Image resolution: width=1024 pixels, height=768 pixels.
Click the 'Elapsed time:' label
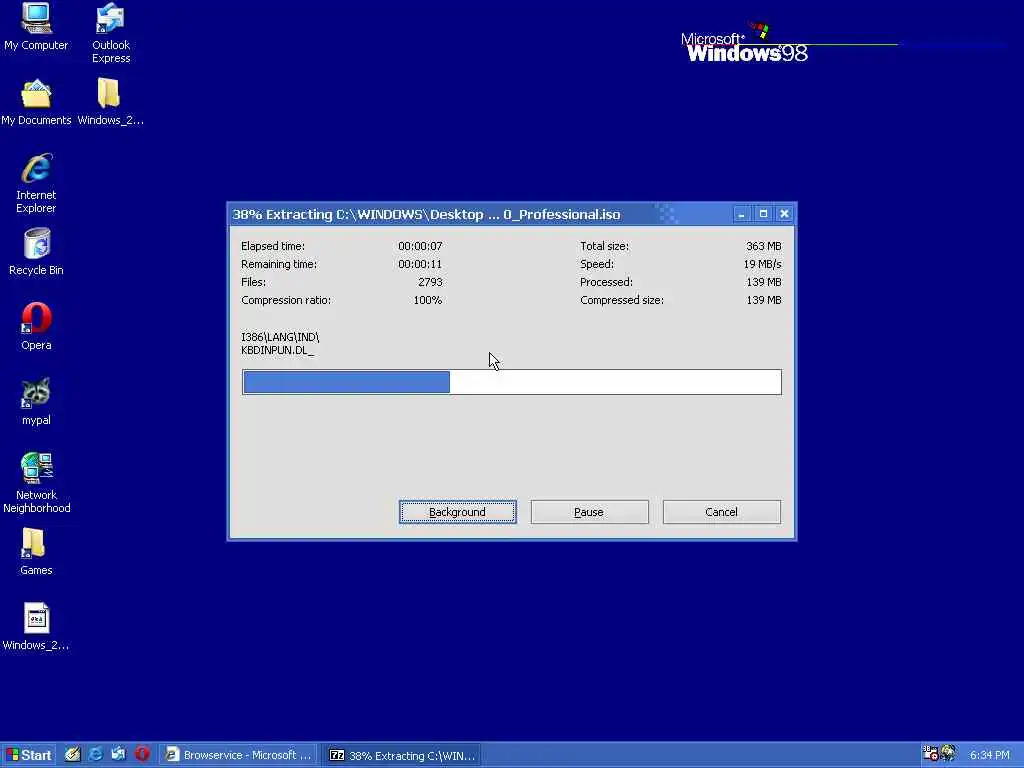(273, 246)
